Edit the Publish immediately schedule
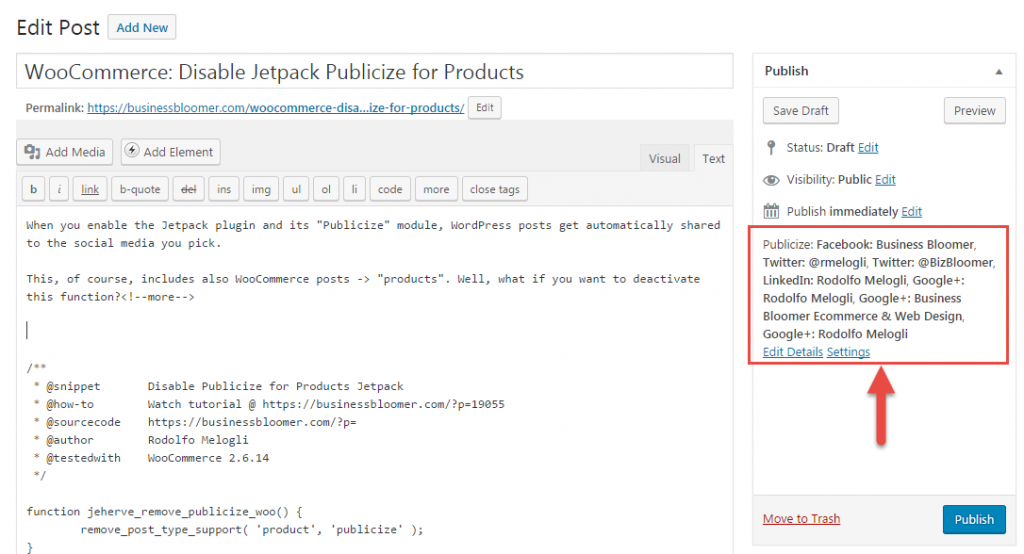This screenshot has height=554, width=1024. 912,212
